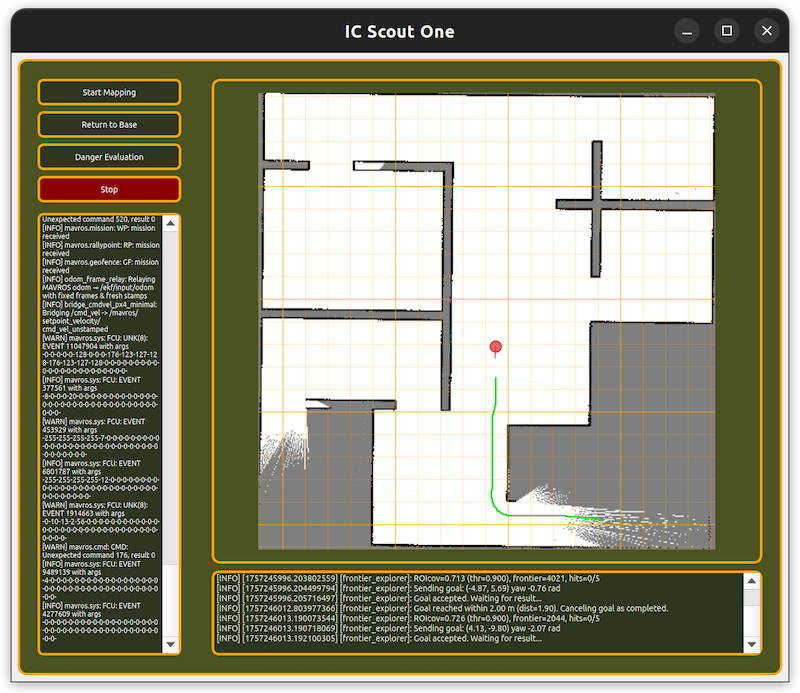Run the Danger Evaluation command

tap(109, 157)
